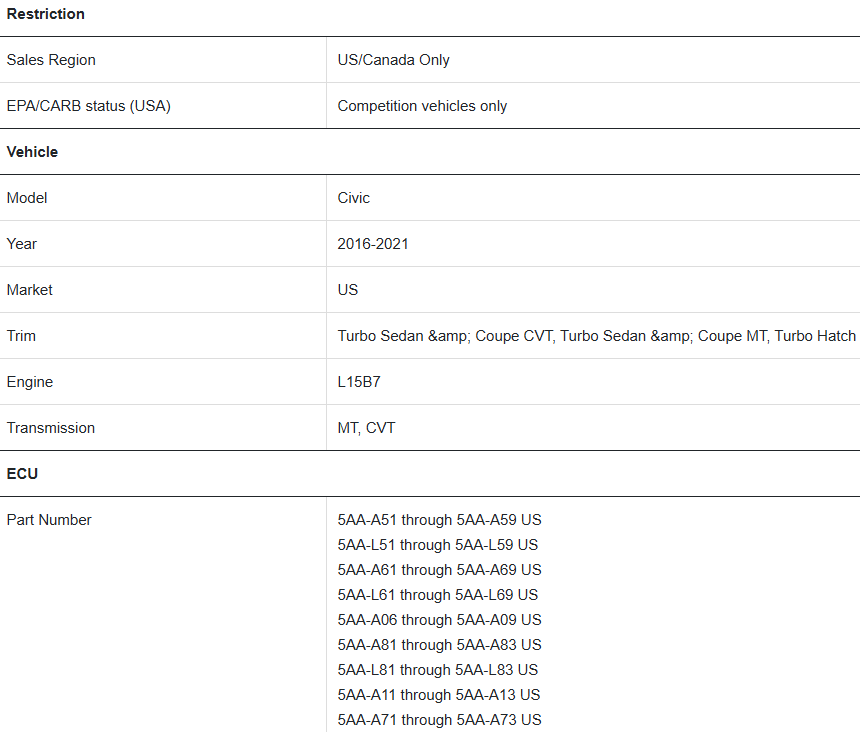This screenshot has height=732, width=860.
Task: Click part number 5AA-A51 through 5AA-A59 US
Action: click(x=439, y=520)
